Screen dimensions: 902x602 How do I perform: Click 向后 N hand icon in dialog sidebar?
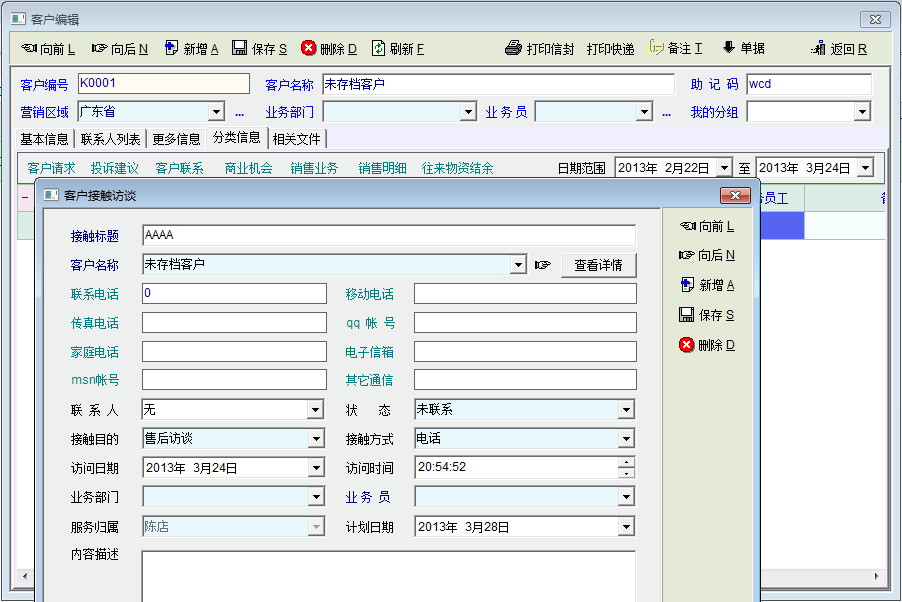pos(687,255)
